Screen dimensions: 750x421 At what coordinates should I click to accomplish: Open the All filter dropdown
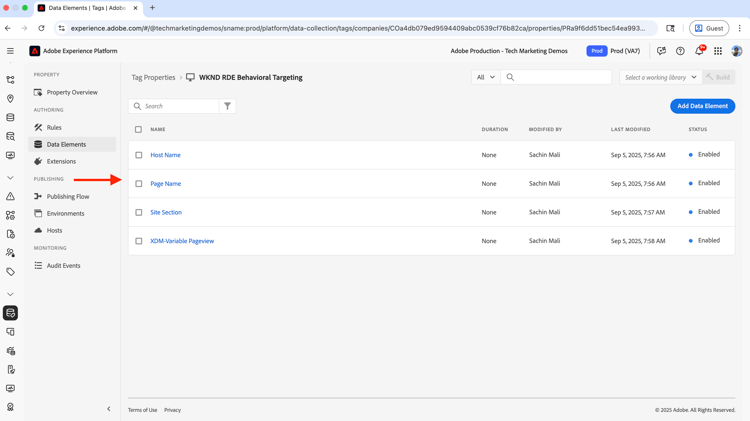click(x=486, y=77)
